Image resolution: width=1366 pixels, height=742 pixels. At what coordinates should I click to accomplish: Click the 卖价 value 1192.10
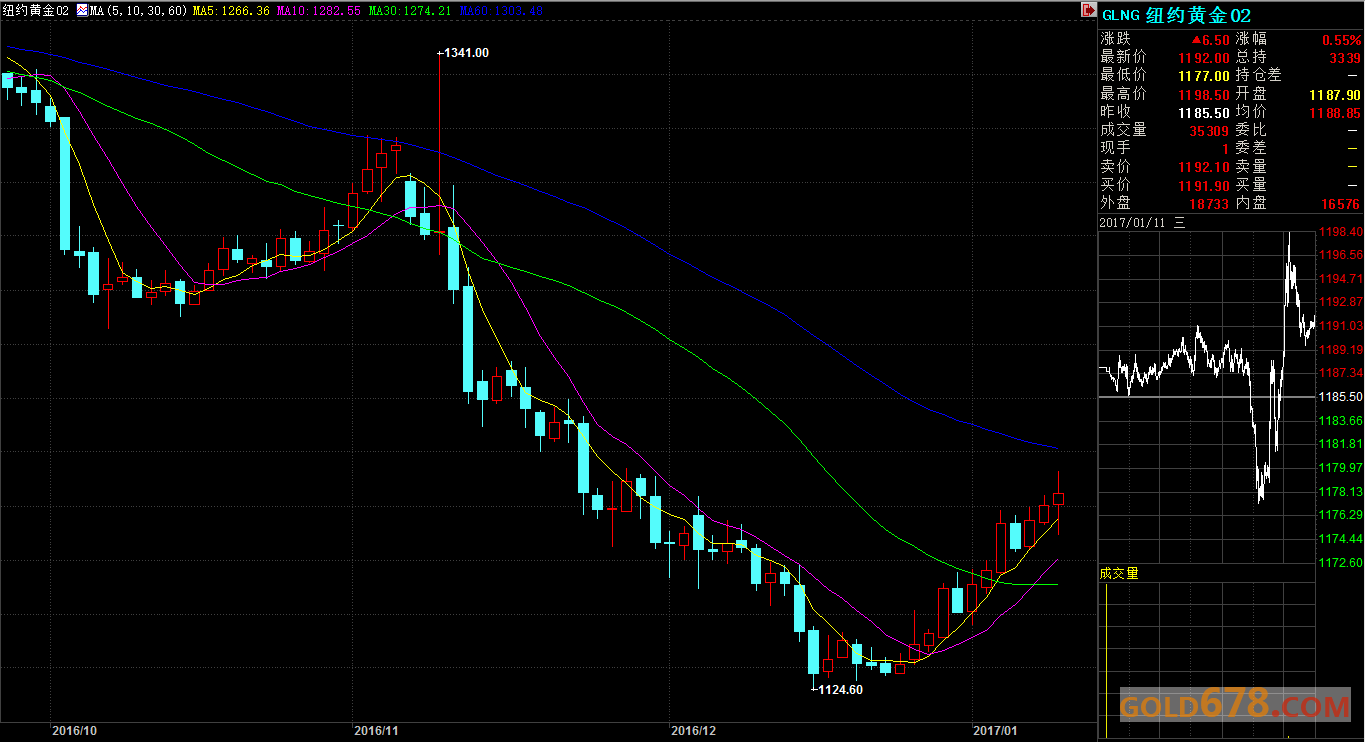1204,167
